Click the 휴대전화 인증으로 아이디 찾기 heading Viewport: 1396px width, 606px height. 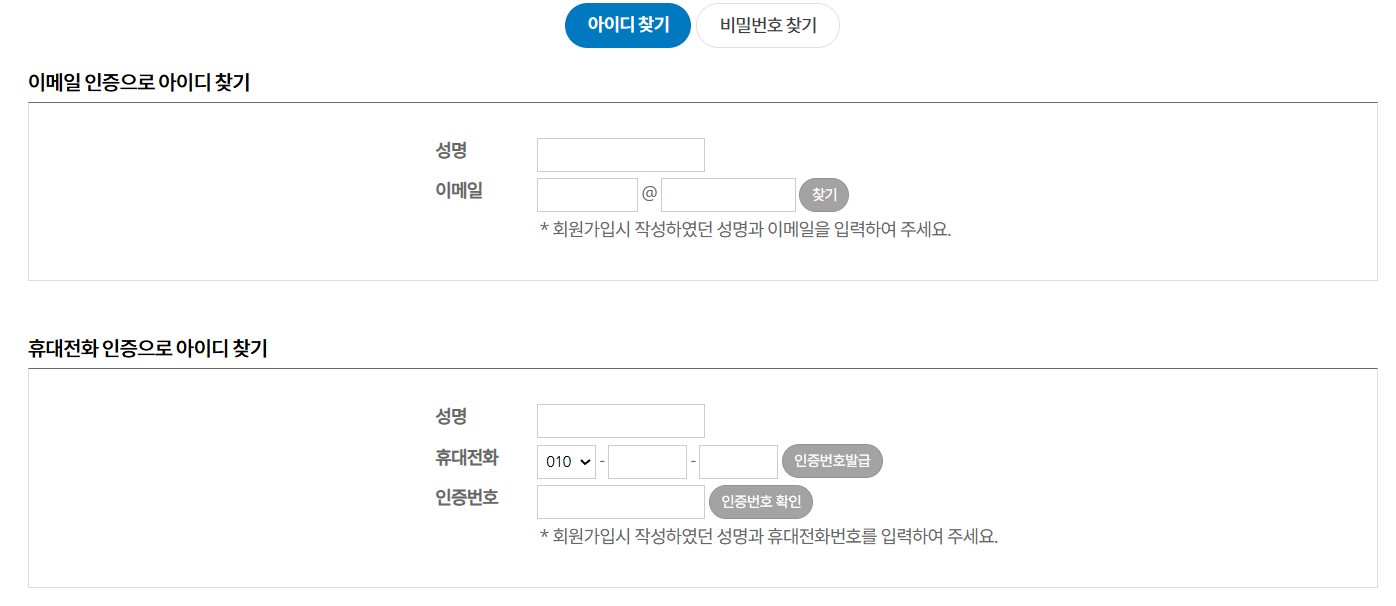coord(148,349)
